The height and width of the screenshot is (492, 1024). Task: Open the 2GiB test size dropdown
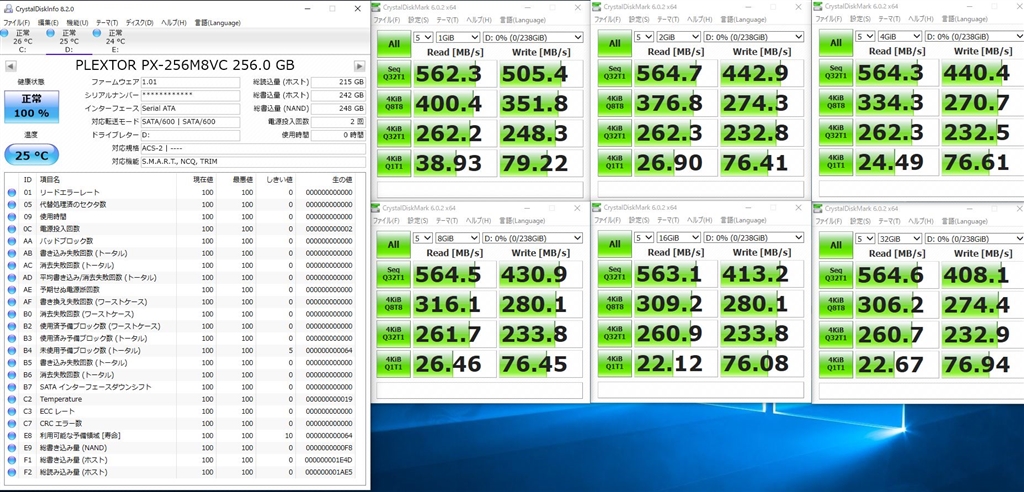(x=679, y=37)
